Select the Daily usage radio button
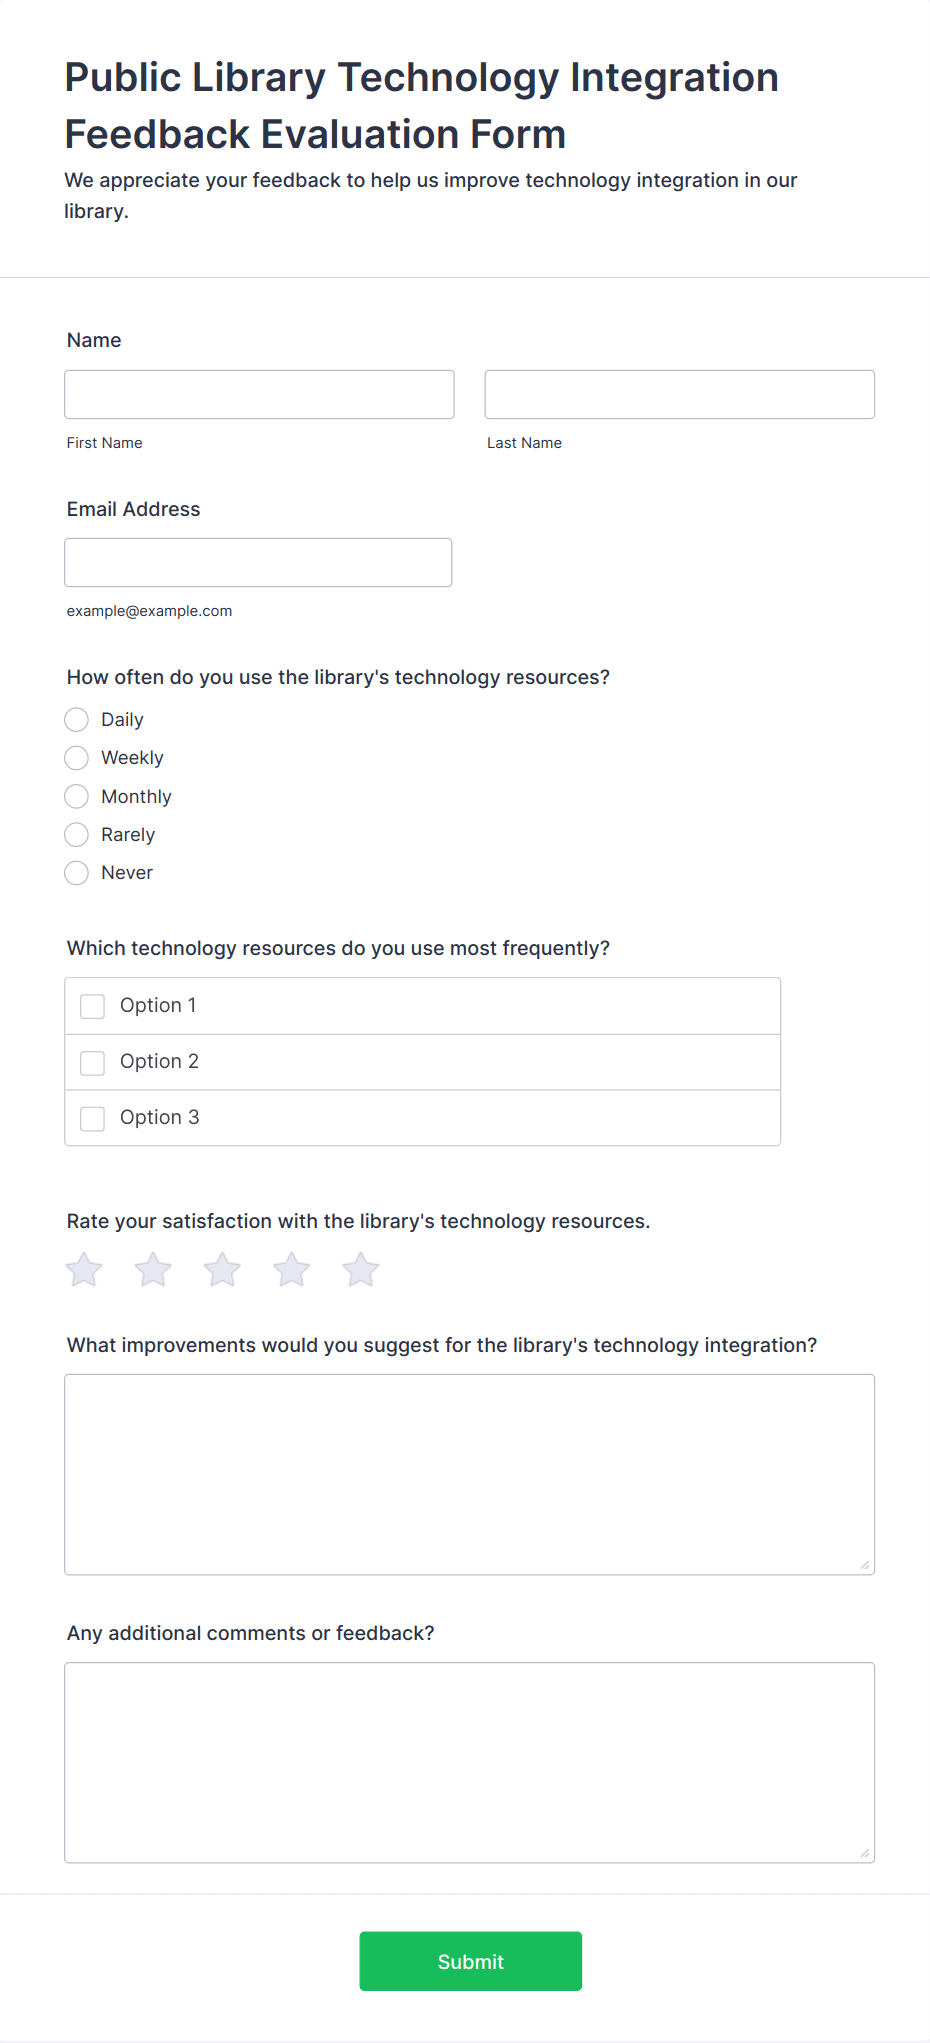Screen dimensions: 930x2043 coord(77,720)
